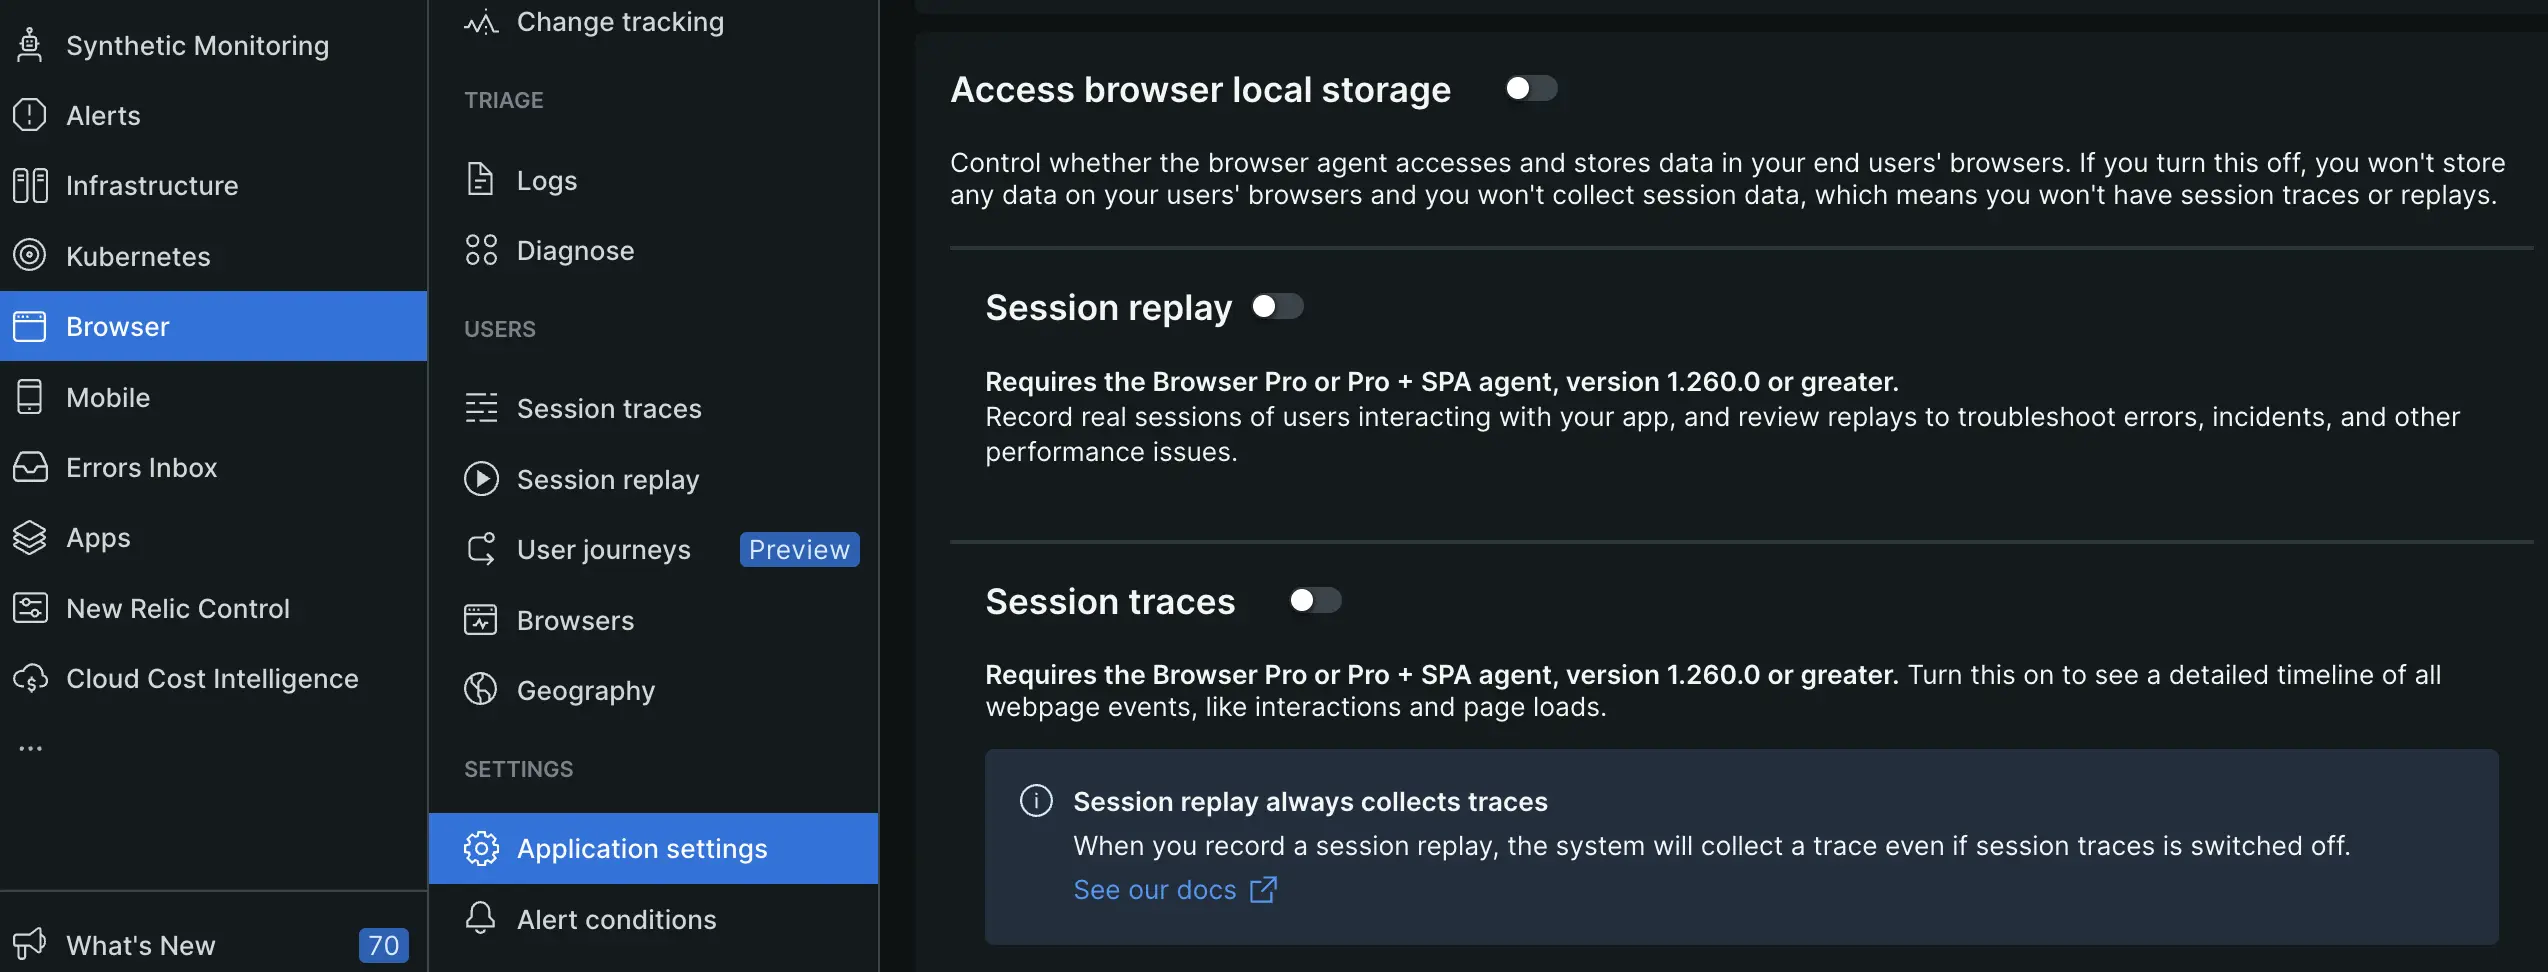
Task: Click the Errors Inbox icon
Action: [29, 467]
